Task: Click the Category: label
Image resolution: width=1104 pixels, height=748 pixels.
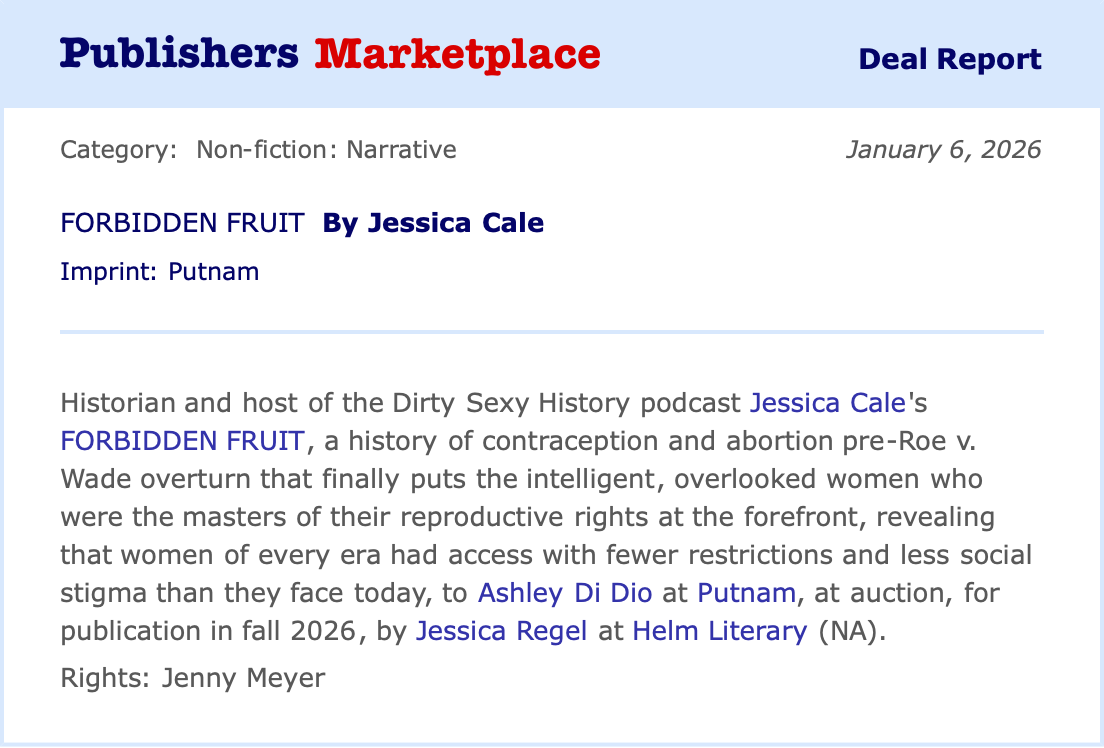Action: 119,150
